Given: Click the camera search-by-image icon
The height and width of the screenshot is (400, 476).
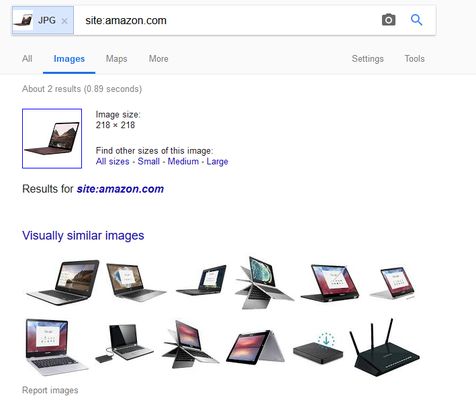Looking at the screenshot, I should 388,20.
